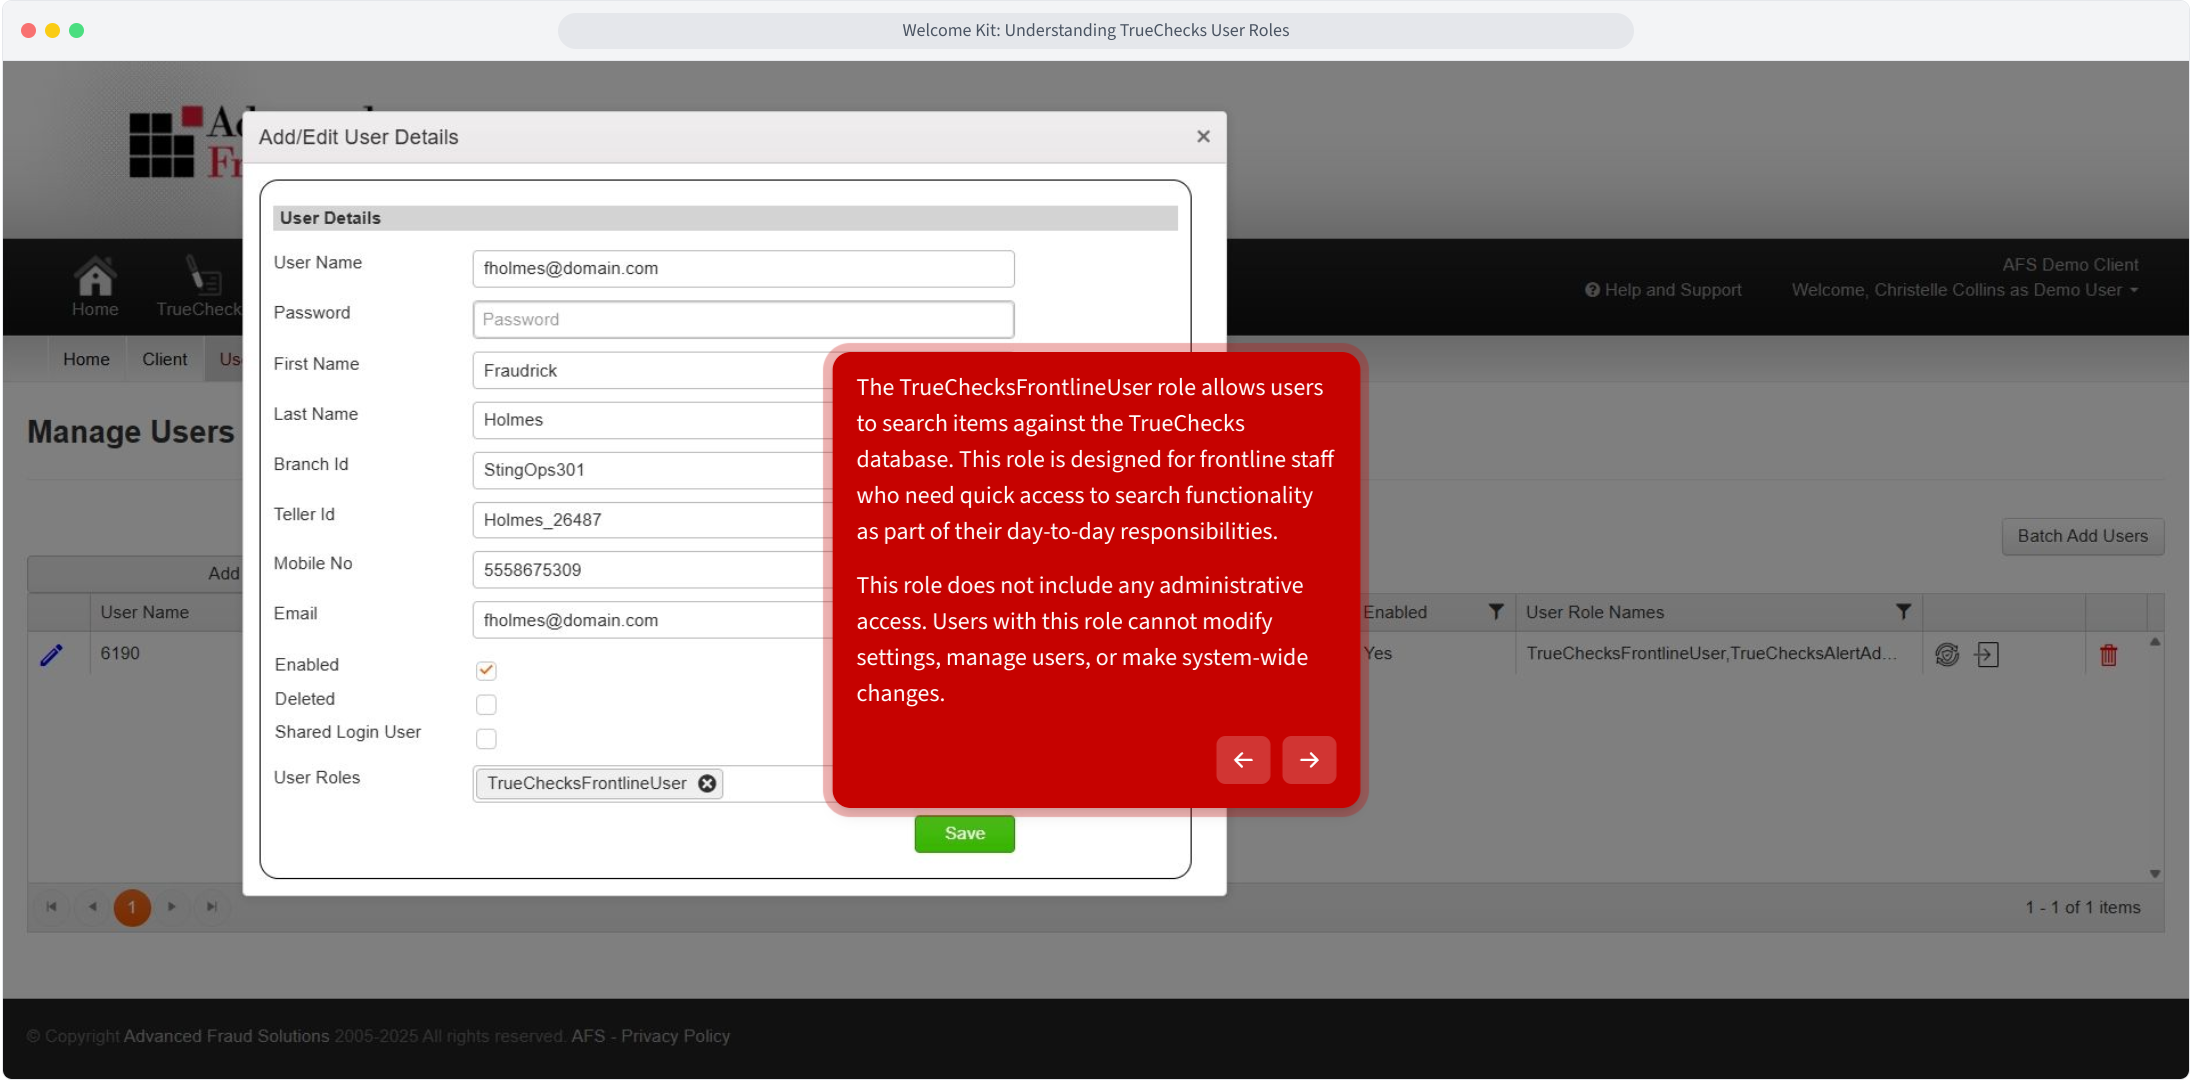Check the Shared Login User checkbox

pos(486,739)
